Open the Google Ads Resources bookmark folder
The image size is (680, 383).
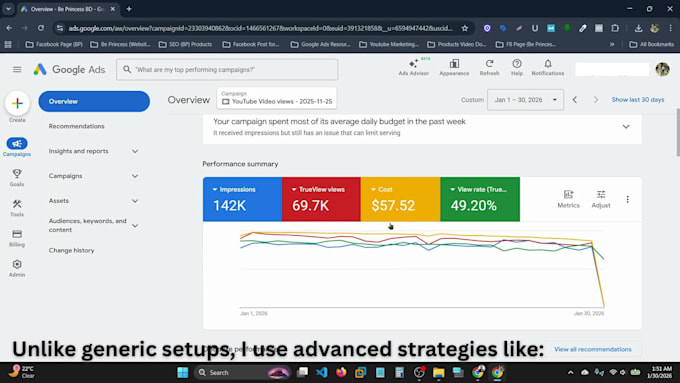[x=320, y=44]
